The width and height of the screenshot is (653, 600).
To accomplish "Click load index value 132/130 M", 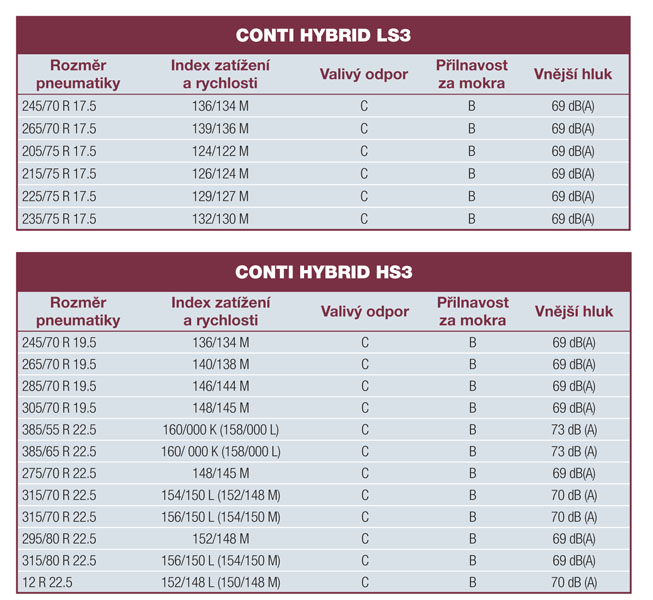I will (220, 219).
